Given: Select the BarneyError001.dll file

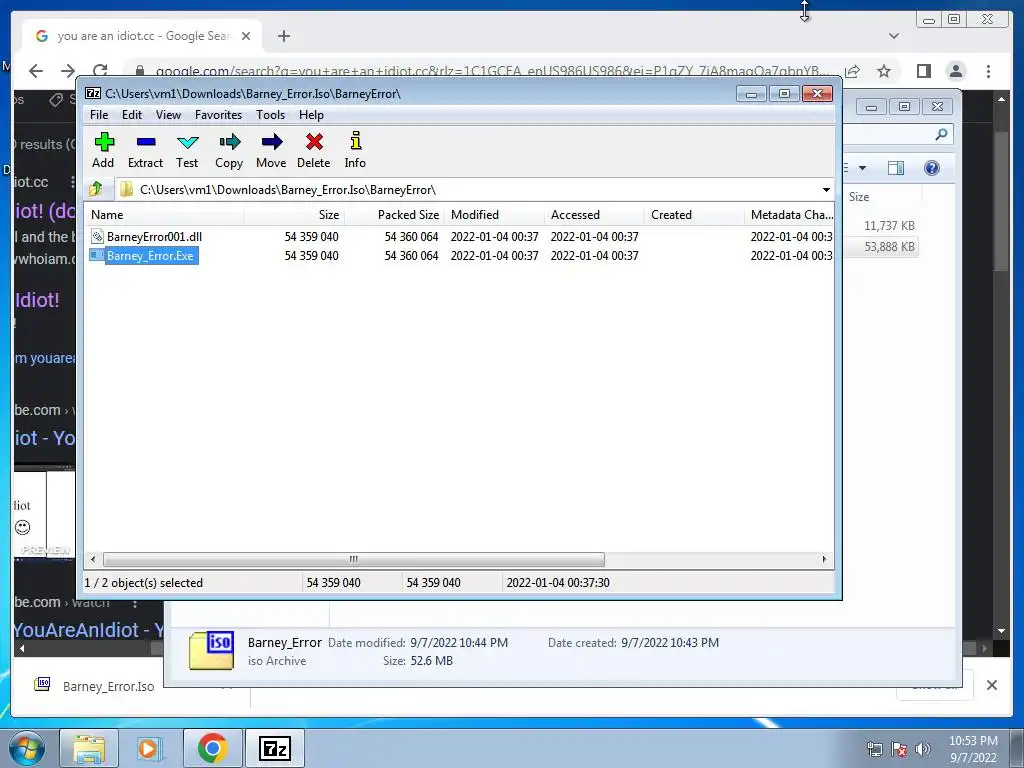Looking at the screenshot, I should [154, 236].
